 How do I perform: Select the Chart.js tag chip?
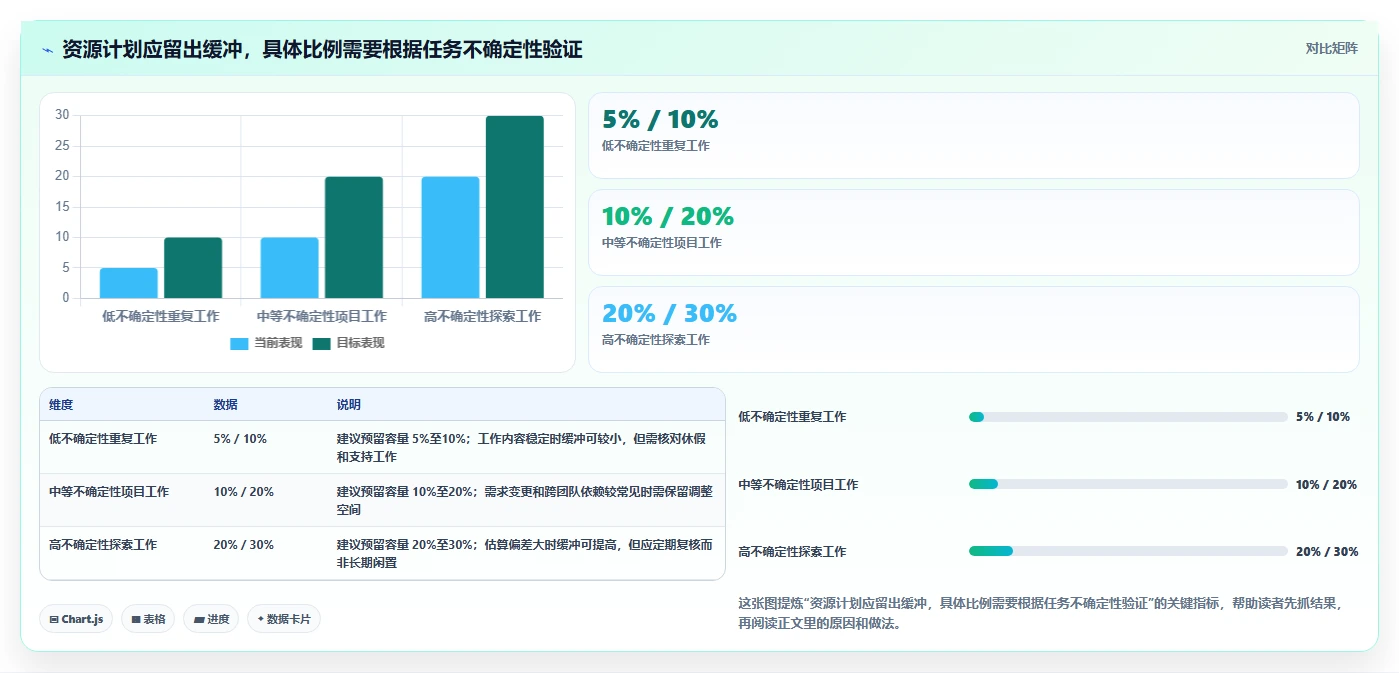coord(77,619)
